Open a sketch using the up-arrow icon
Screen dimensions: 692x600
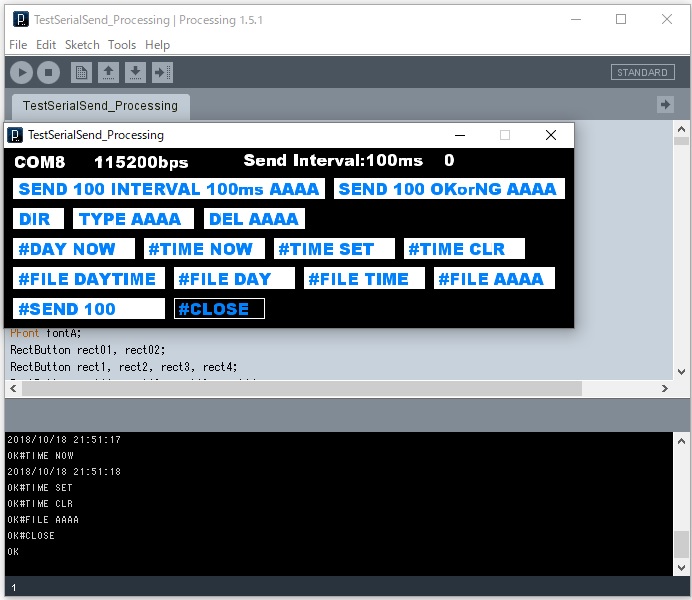[x=108, y=72]
